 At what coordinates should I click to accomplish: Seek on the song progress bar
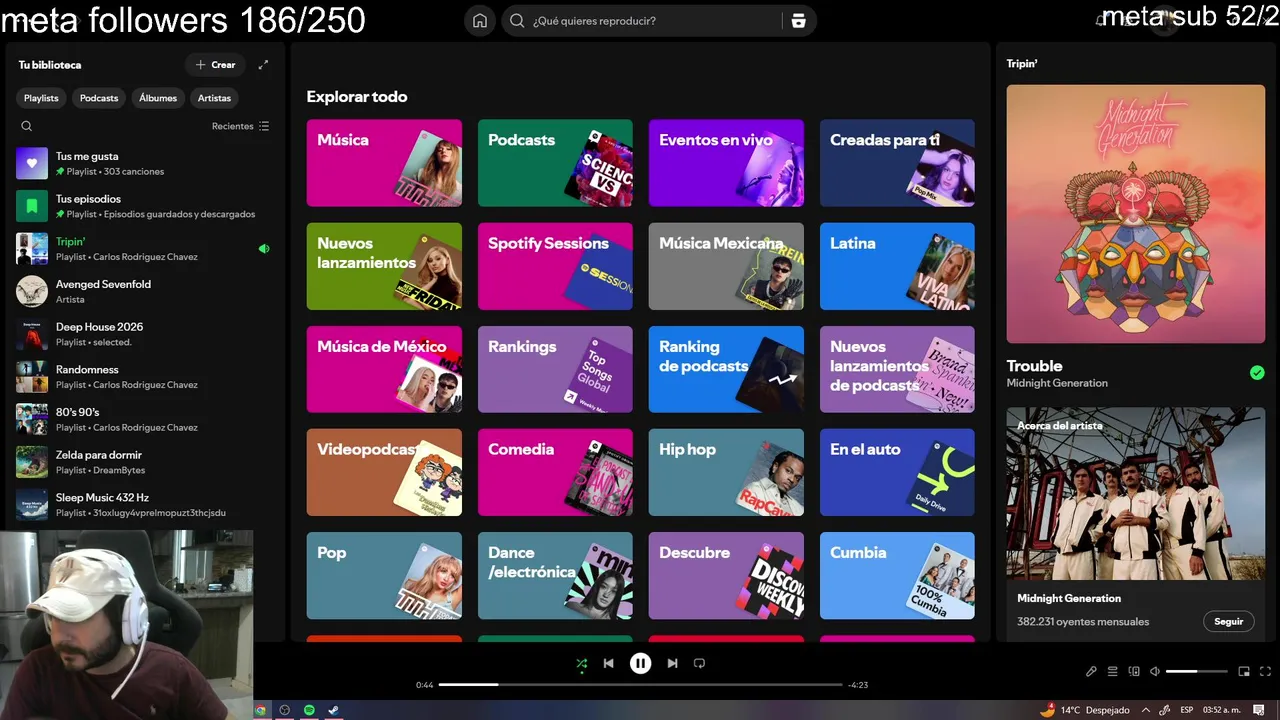point(640,685)
